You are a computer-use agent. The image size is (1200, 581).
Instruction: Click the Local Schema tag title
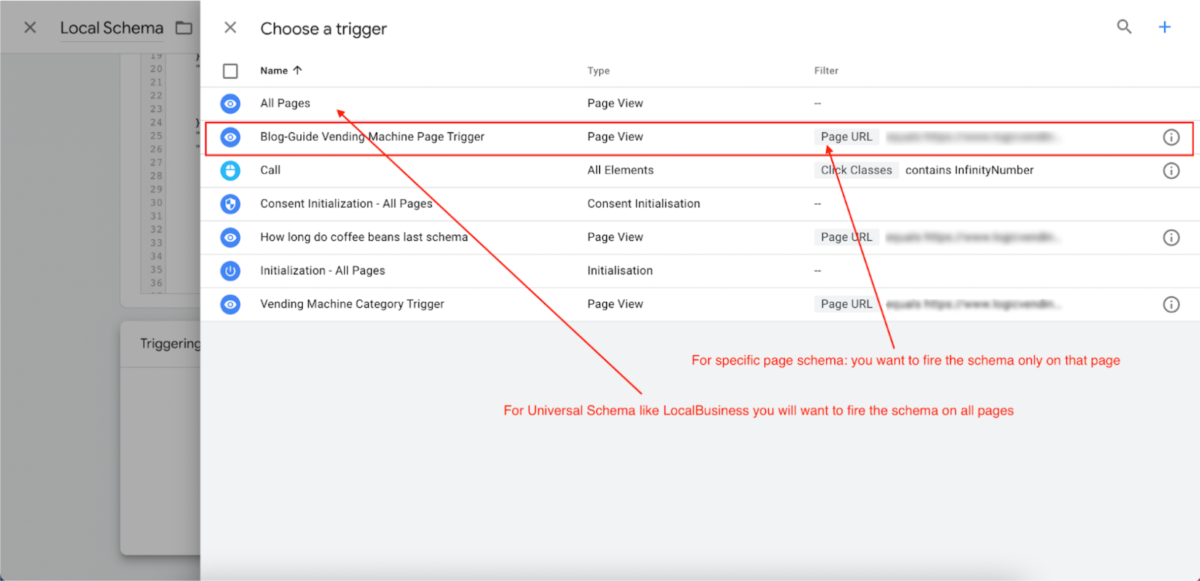point(111,28)
